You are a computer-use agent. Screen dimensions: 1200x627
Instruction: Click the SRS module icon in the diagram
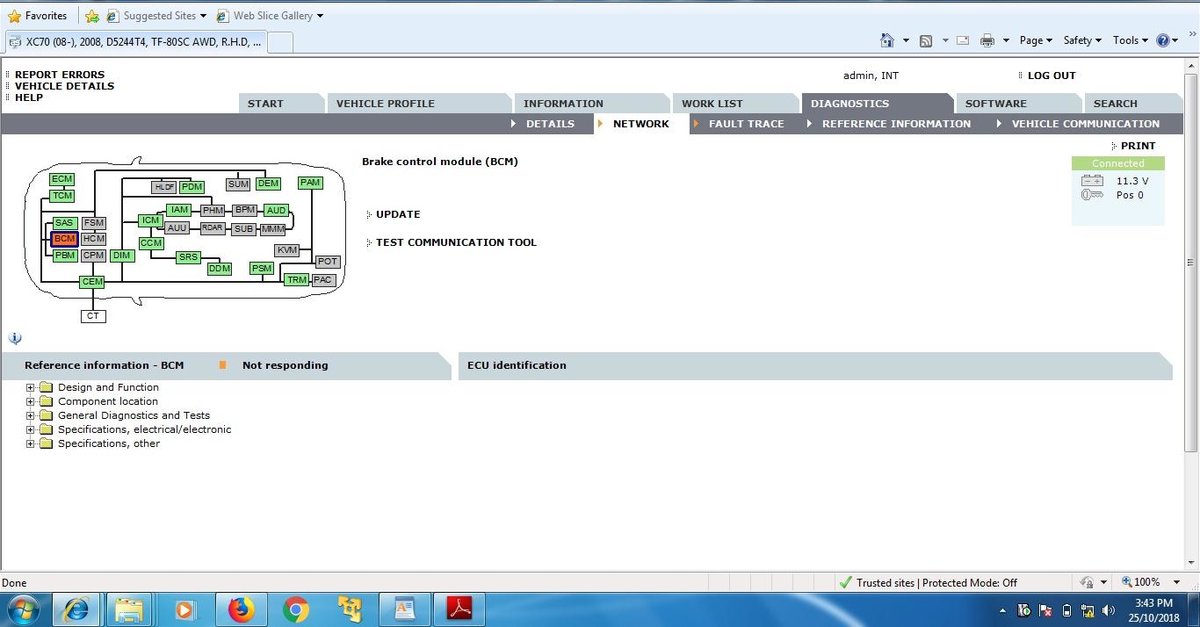188,257
